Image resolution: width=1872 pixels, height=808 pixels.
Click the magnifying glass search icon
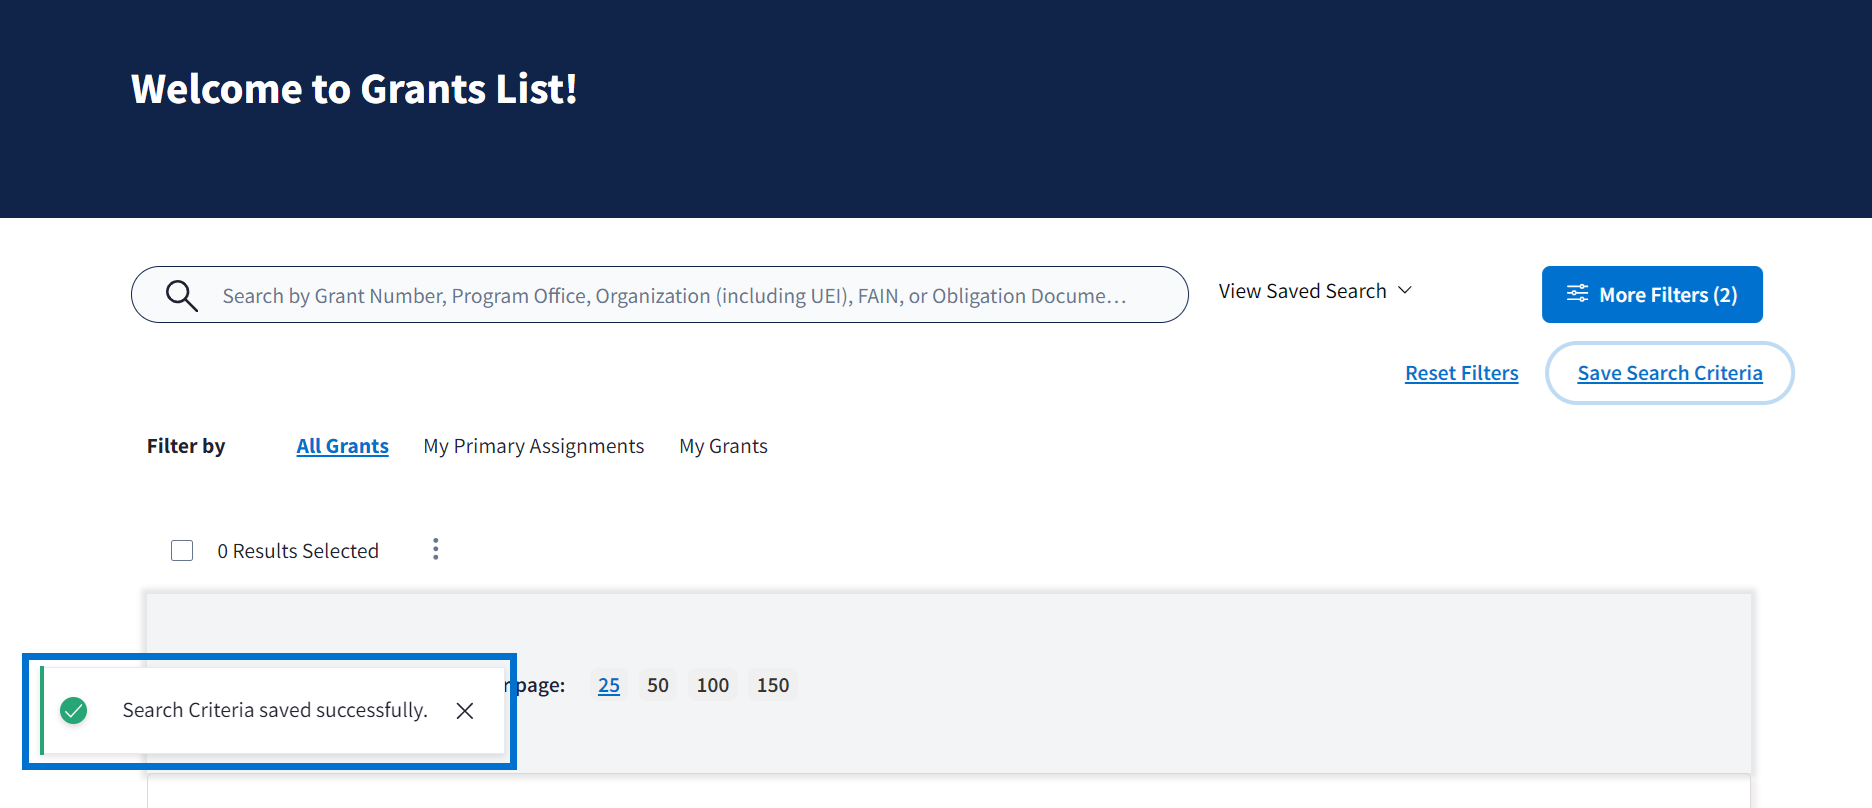pos(181,296)
